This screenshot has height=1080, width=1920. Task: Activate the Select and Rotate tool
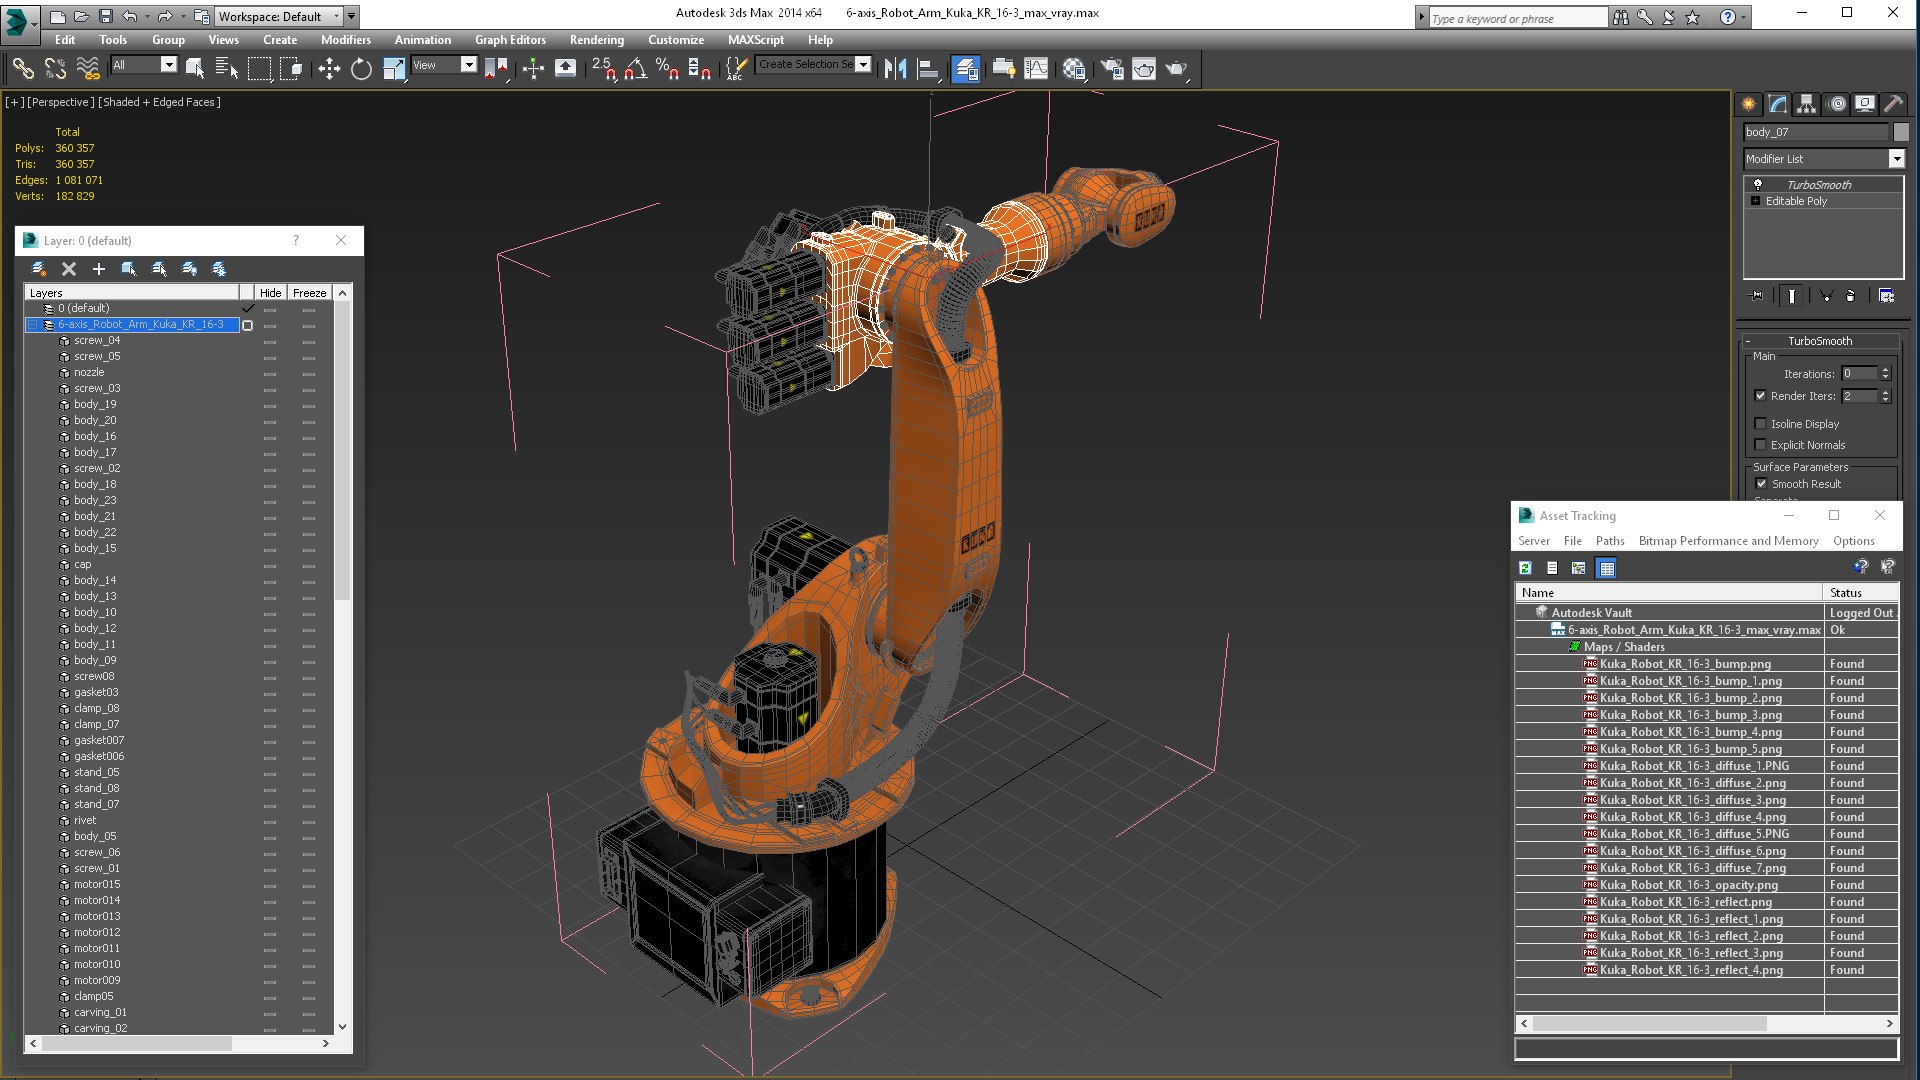point(361,68)
